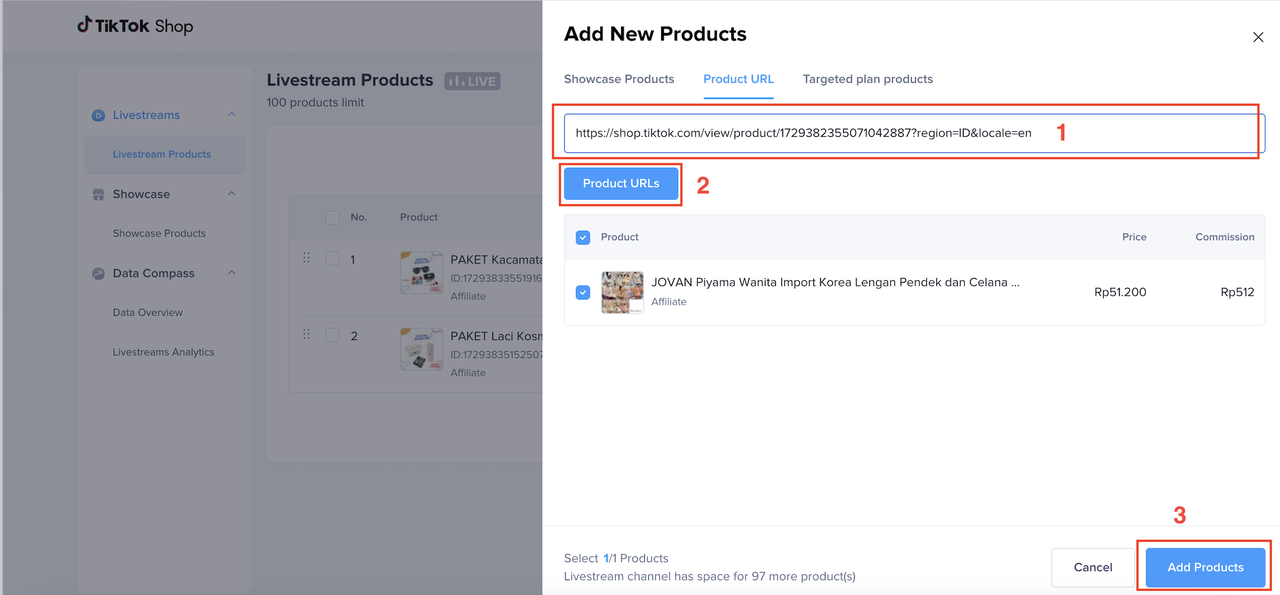This screenshot has height=595, width=1280.
Task: Close the Add New Products dialog
Action: (x=1258, y=36)
